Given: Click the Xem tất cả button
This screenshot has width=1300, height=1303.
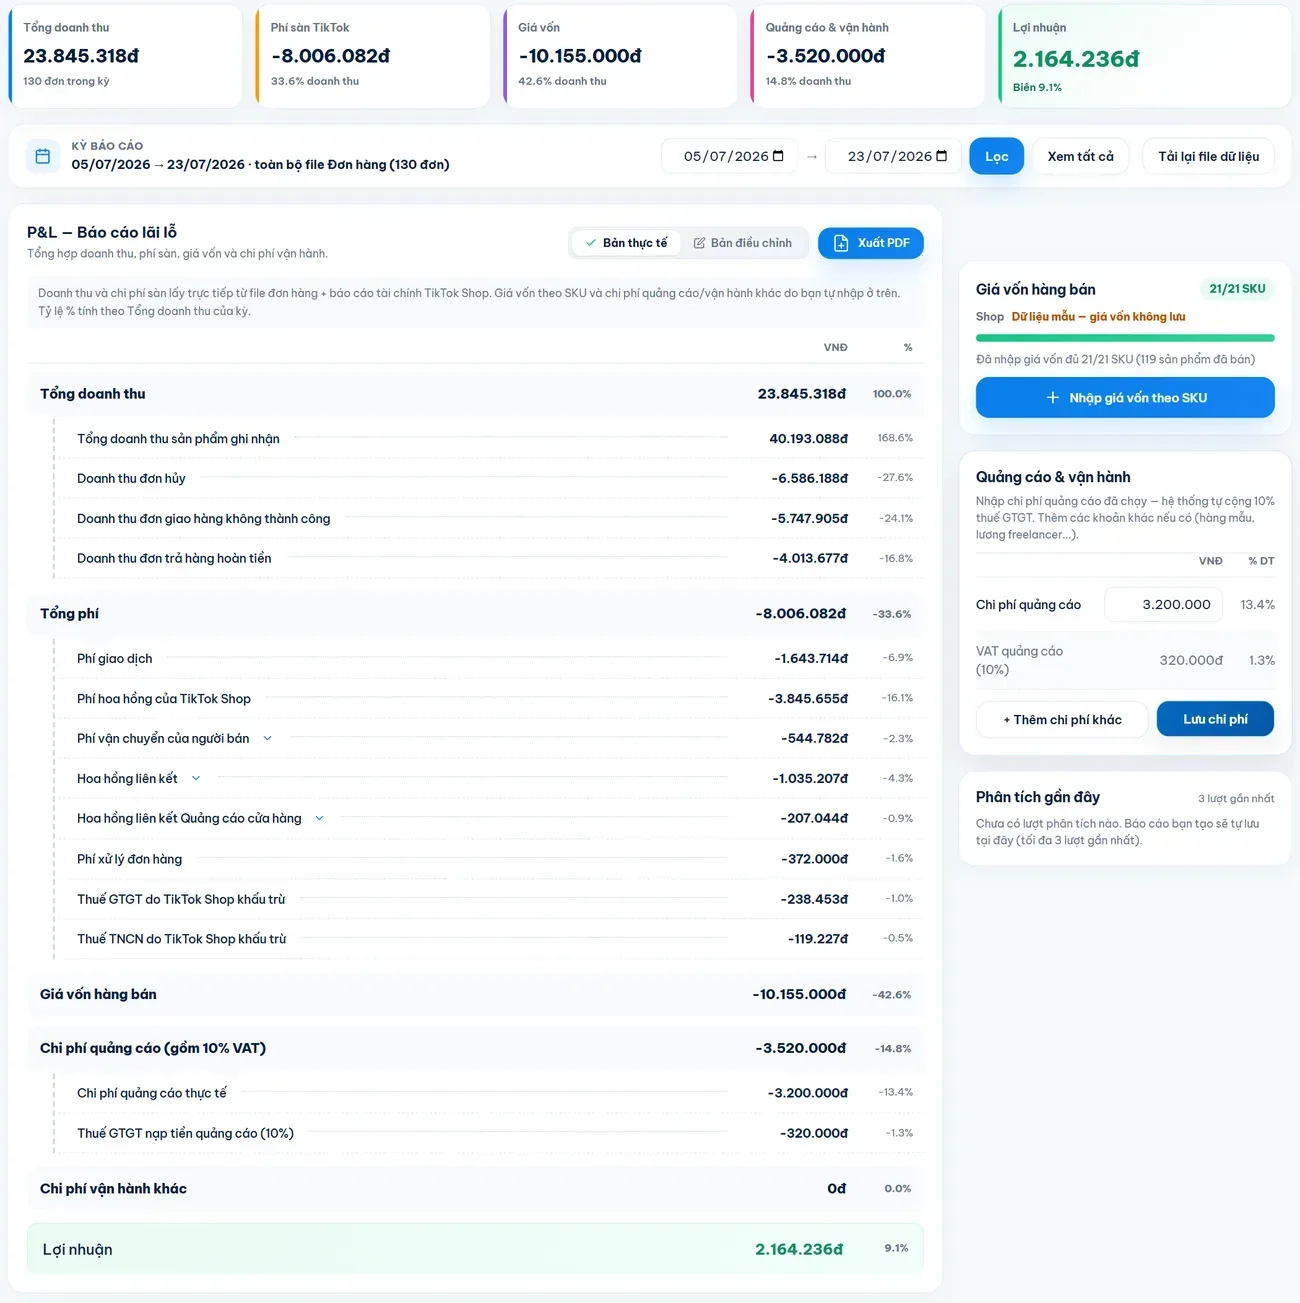Looking at the screenshot, I should pos(1080,156).
